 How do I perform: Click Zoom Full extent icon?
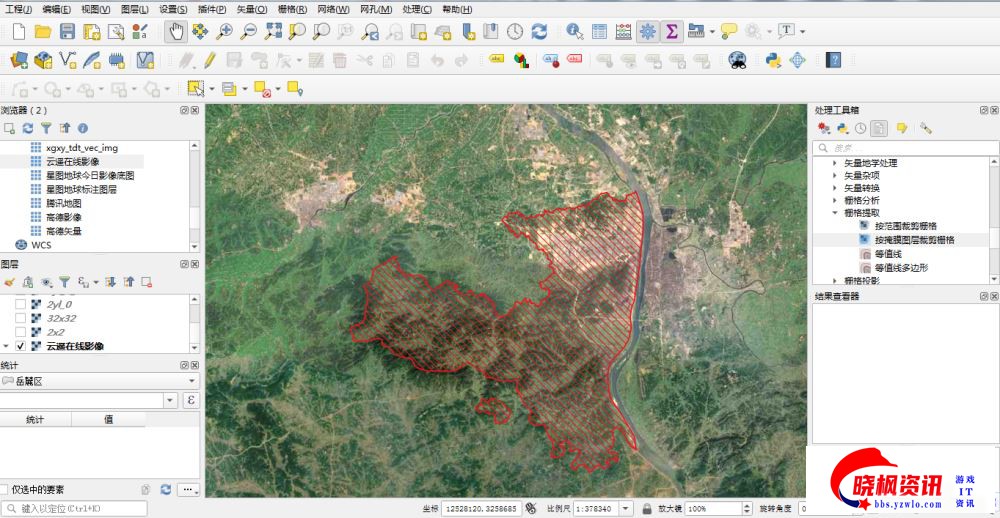[274, 31]
